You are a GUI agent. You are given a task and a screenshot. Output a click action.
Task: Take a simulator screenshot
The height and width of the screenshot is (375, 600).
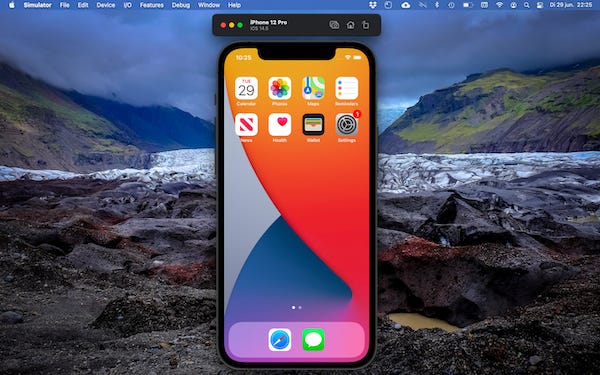pos(334,25)
